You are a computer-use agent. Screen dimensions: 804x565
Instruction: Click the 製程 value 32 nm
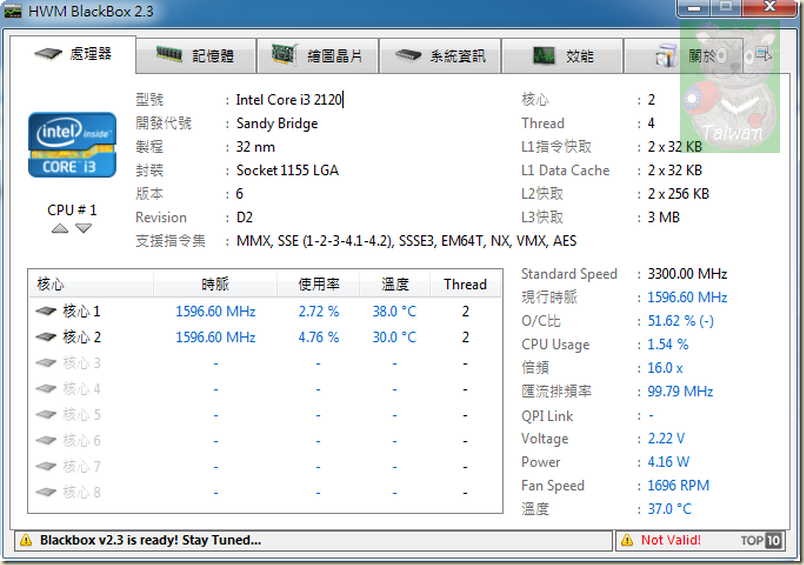coord(255,147)
